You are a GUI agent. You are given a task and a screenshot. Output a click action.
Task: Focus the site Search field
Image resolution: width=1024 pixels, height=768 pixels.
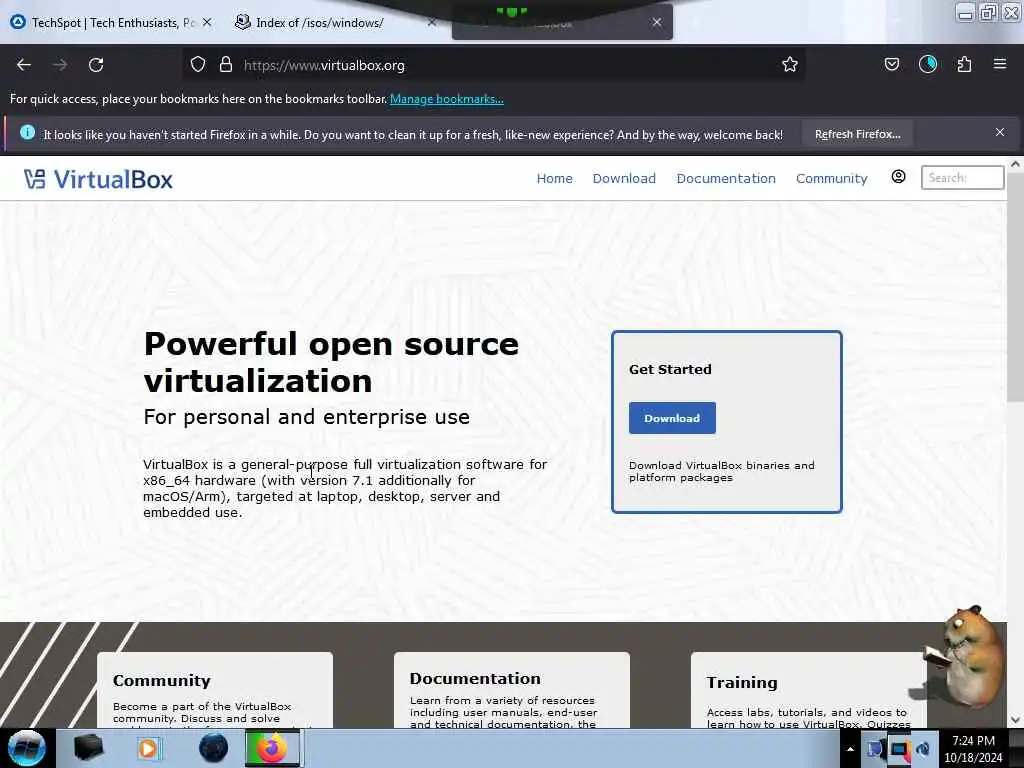click(x=962, y=178)
